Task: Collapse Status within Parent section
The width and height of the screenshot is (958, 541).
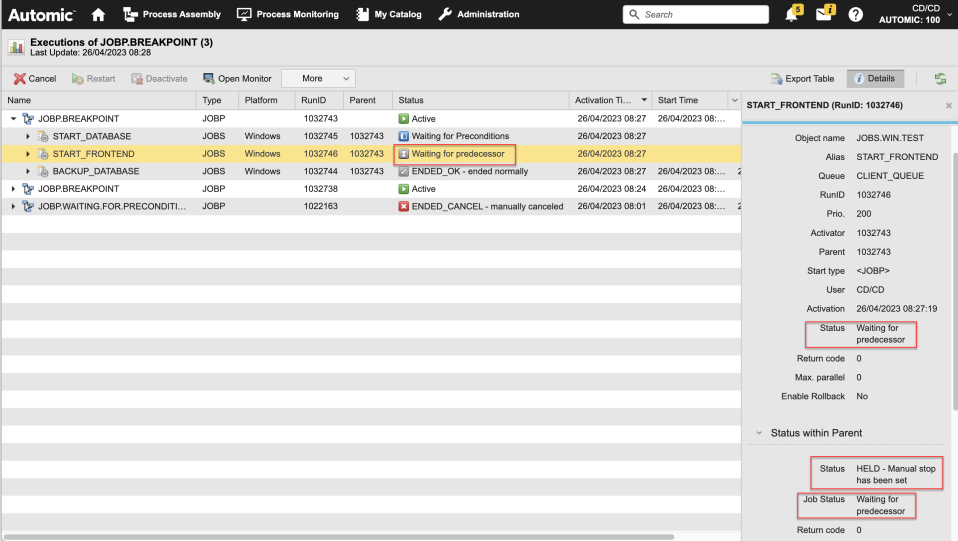Action: (x=759, y=433)
